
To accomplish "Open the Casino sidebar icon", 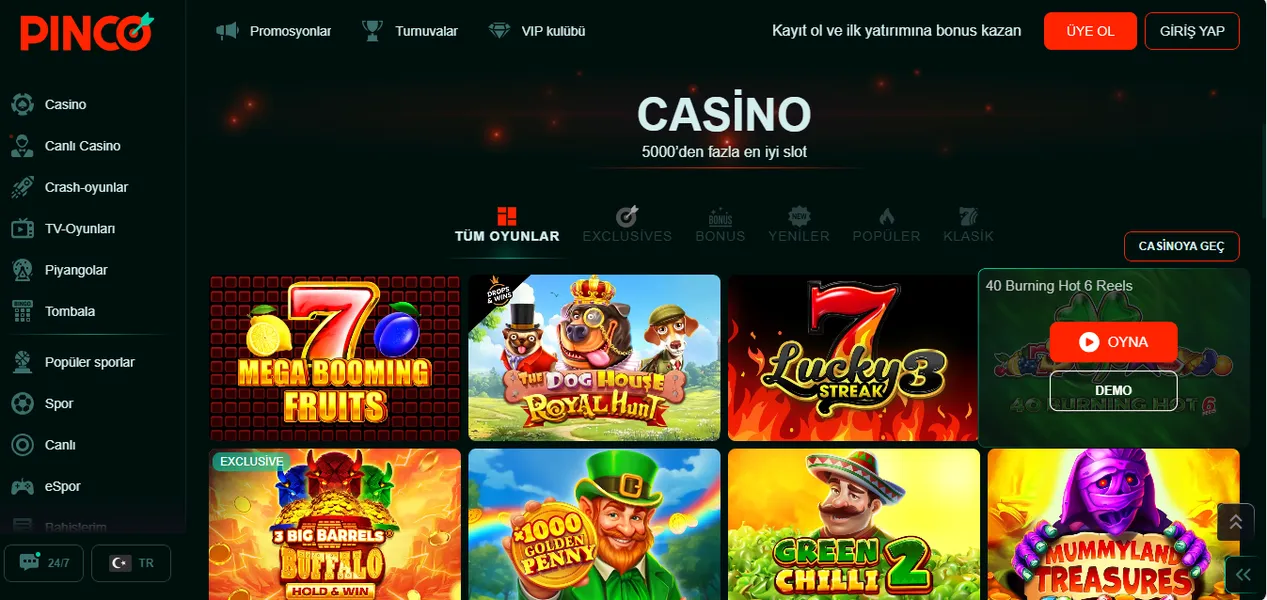I will tap(22, 104).
